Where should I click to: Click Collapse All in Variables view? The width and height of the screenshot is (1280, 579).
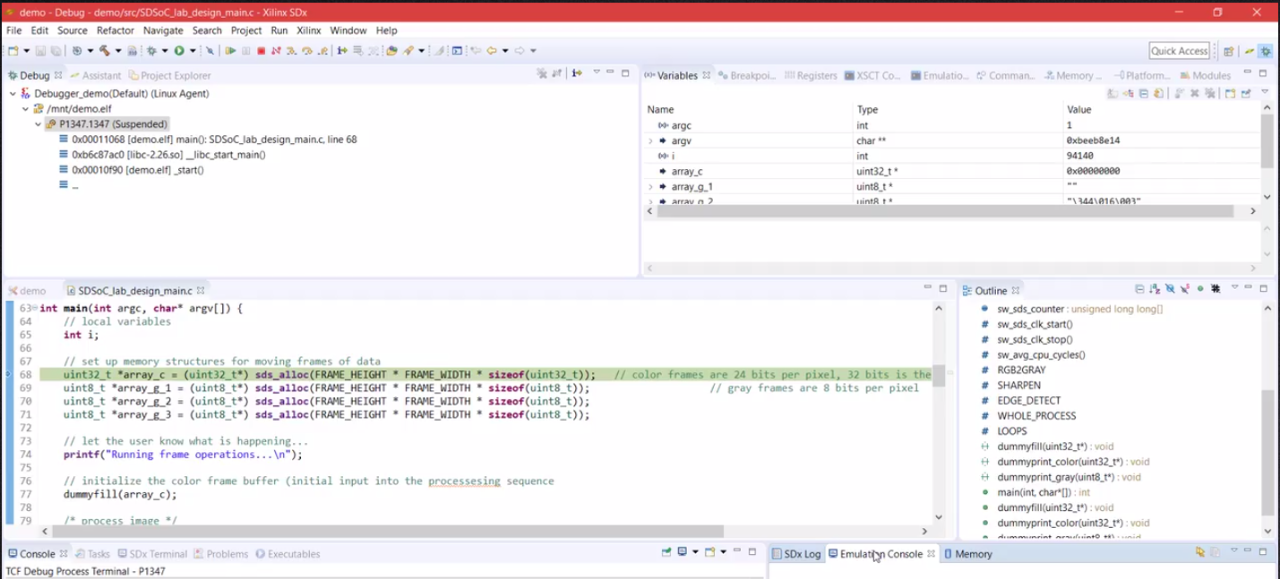pyautogui.click(x=1143, y=93)
